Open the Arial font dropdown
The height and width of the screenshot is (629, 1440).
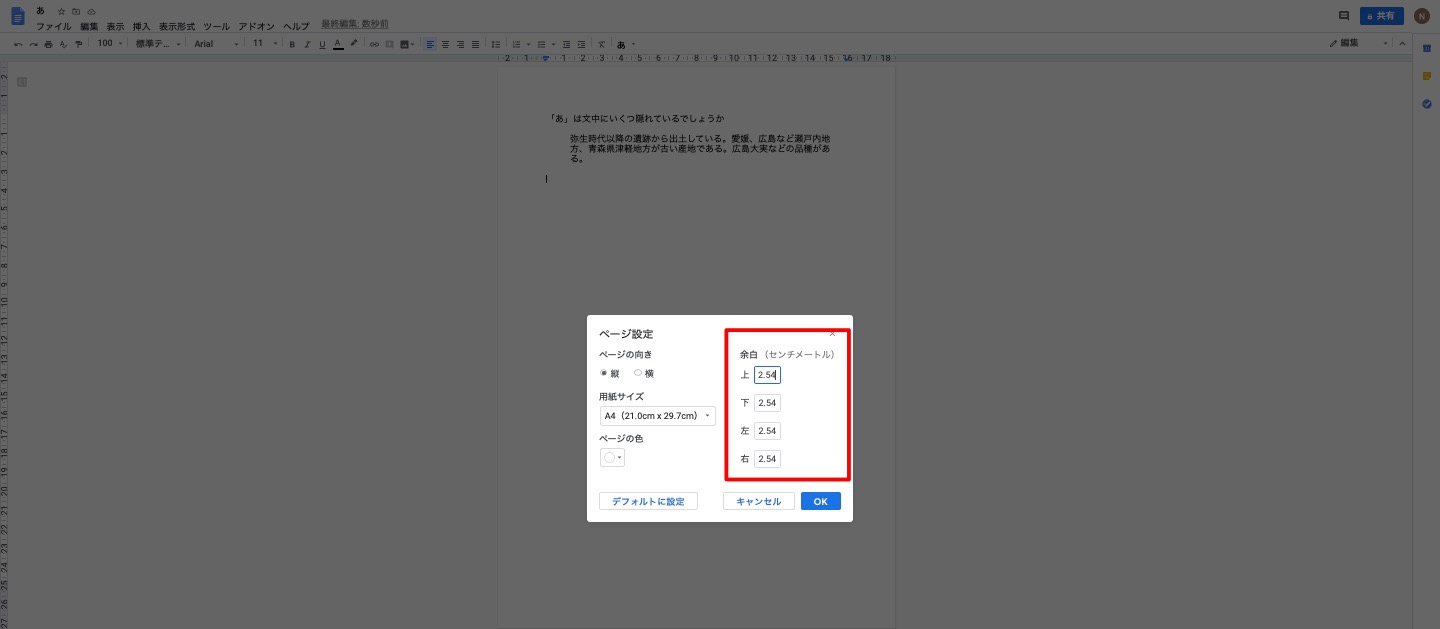click(x=217, y=44)
